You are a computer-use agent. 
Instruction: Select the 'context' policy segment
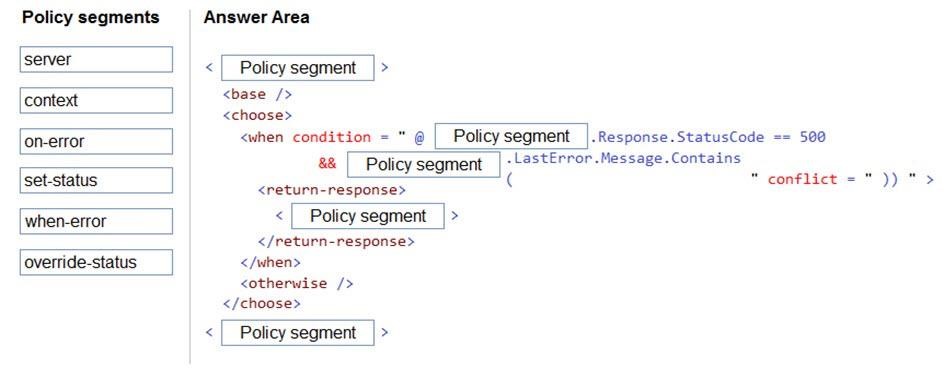click(96, 101)
